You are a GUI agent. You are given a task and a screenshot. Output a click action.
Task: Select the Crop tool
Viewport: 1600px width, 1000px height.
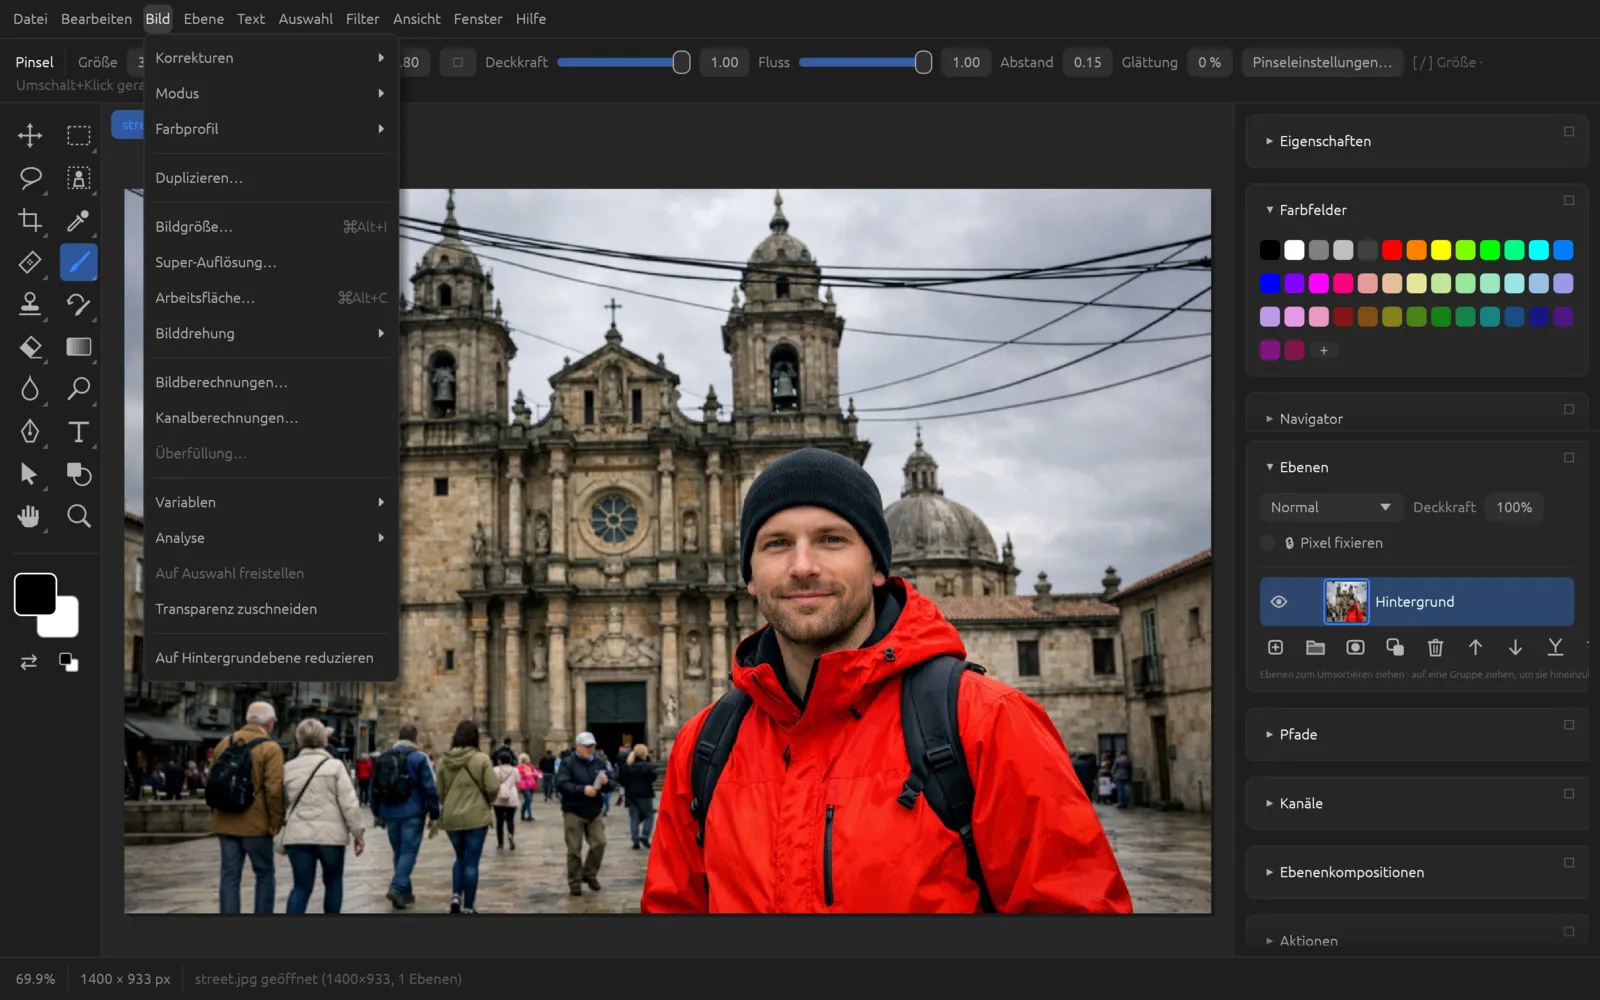coord(30,220)
